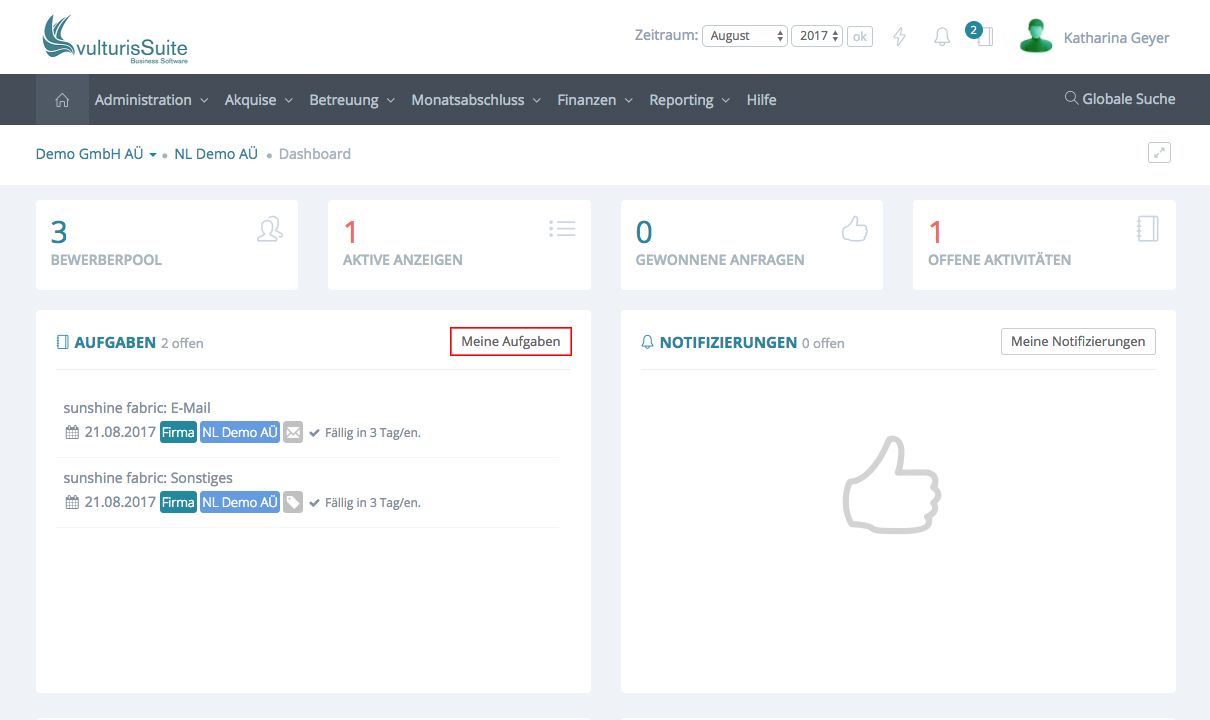Screen dimensions: 1210x720
Task: Click the tag icon on Sonstiges task
Action: click(x=293, y=502)
